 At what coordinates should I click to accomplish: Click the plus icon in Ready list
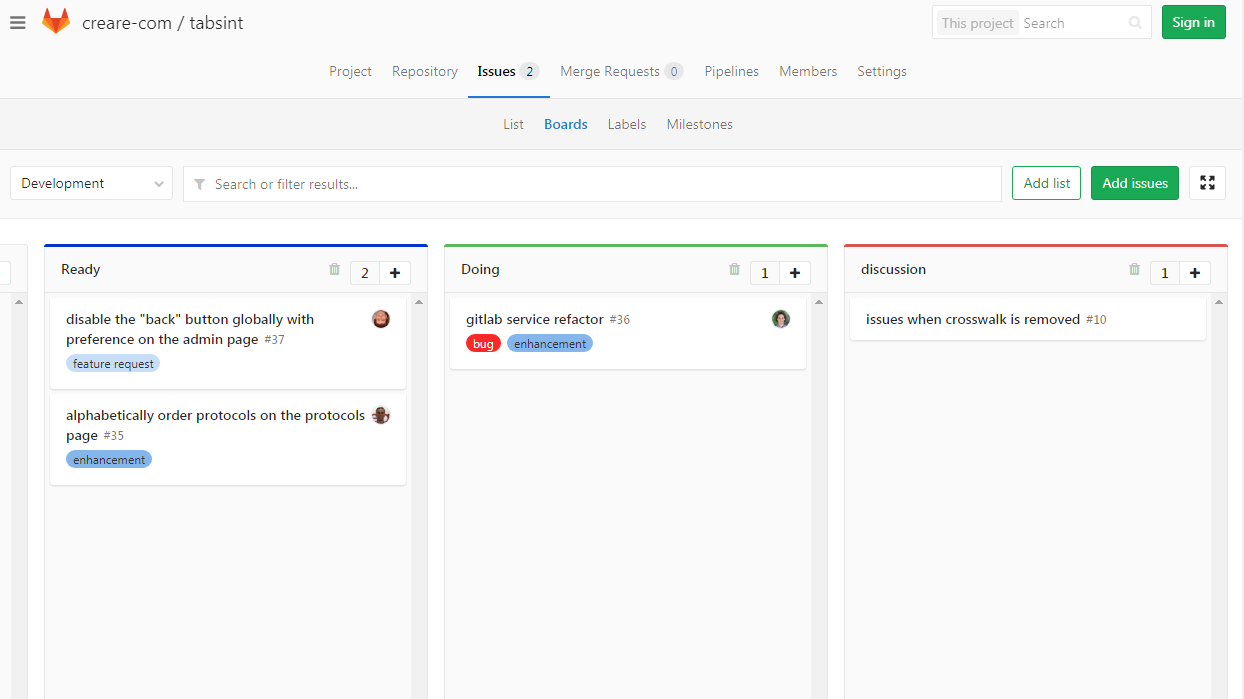395,273
